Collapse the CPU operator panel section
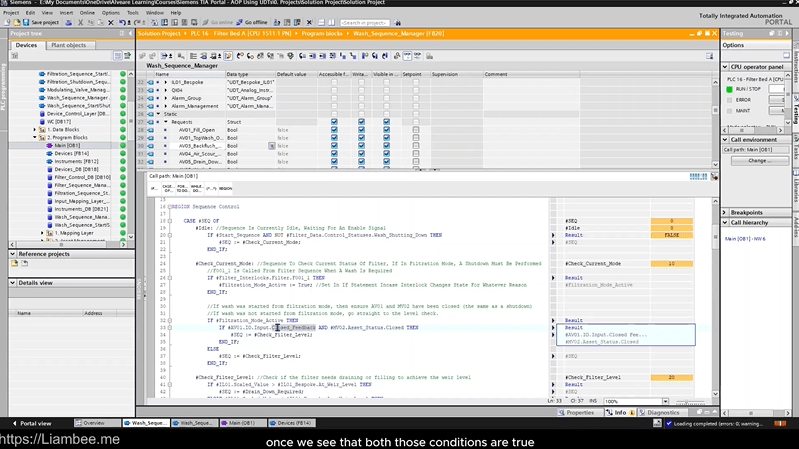This screenshot has height=449, width=799. coord(726,67)
